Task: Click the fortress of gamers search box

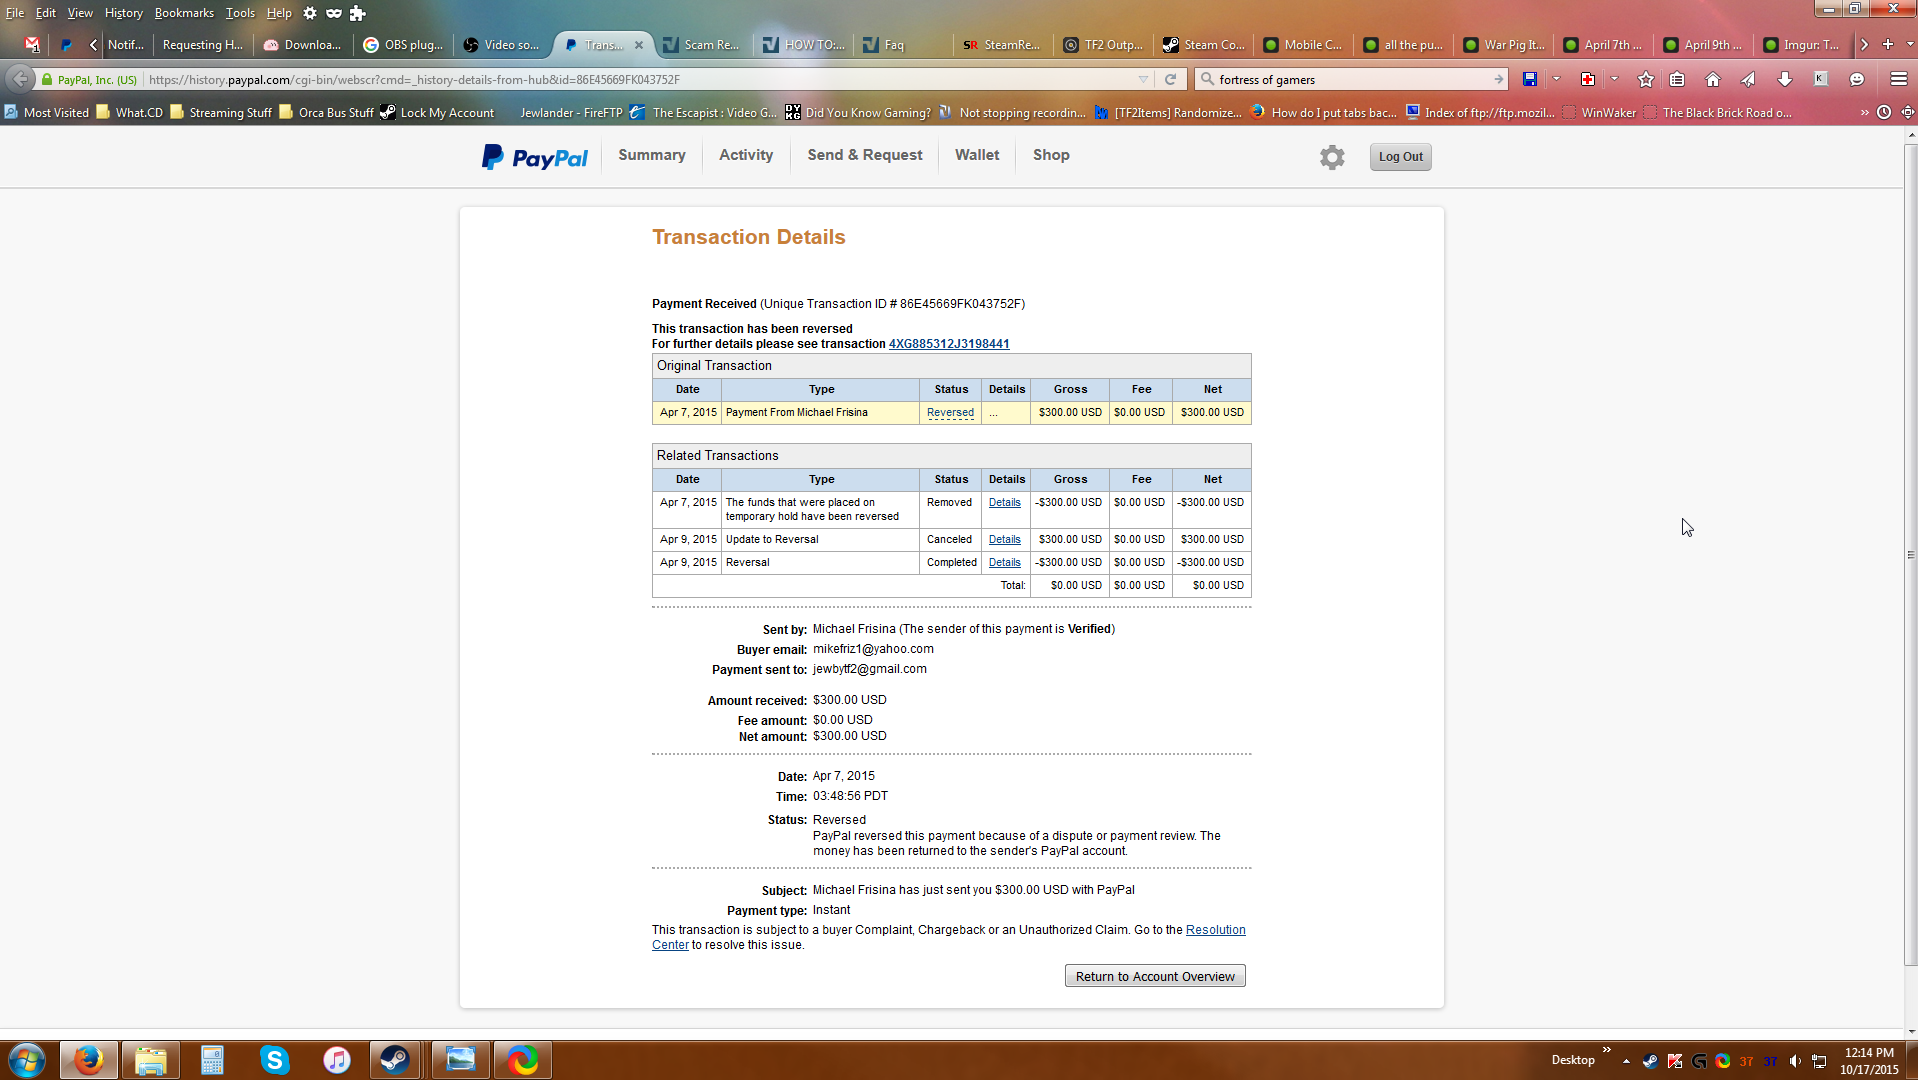Action: click(x=1350, y=80)
